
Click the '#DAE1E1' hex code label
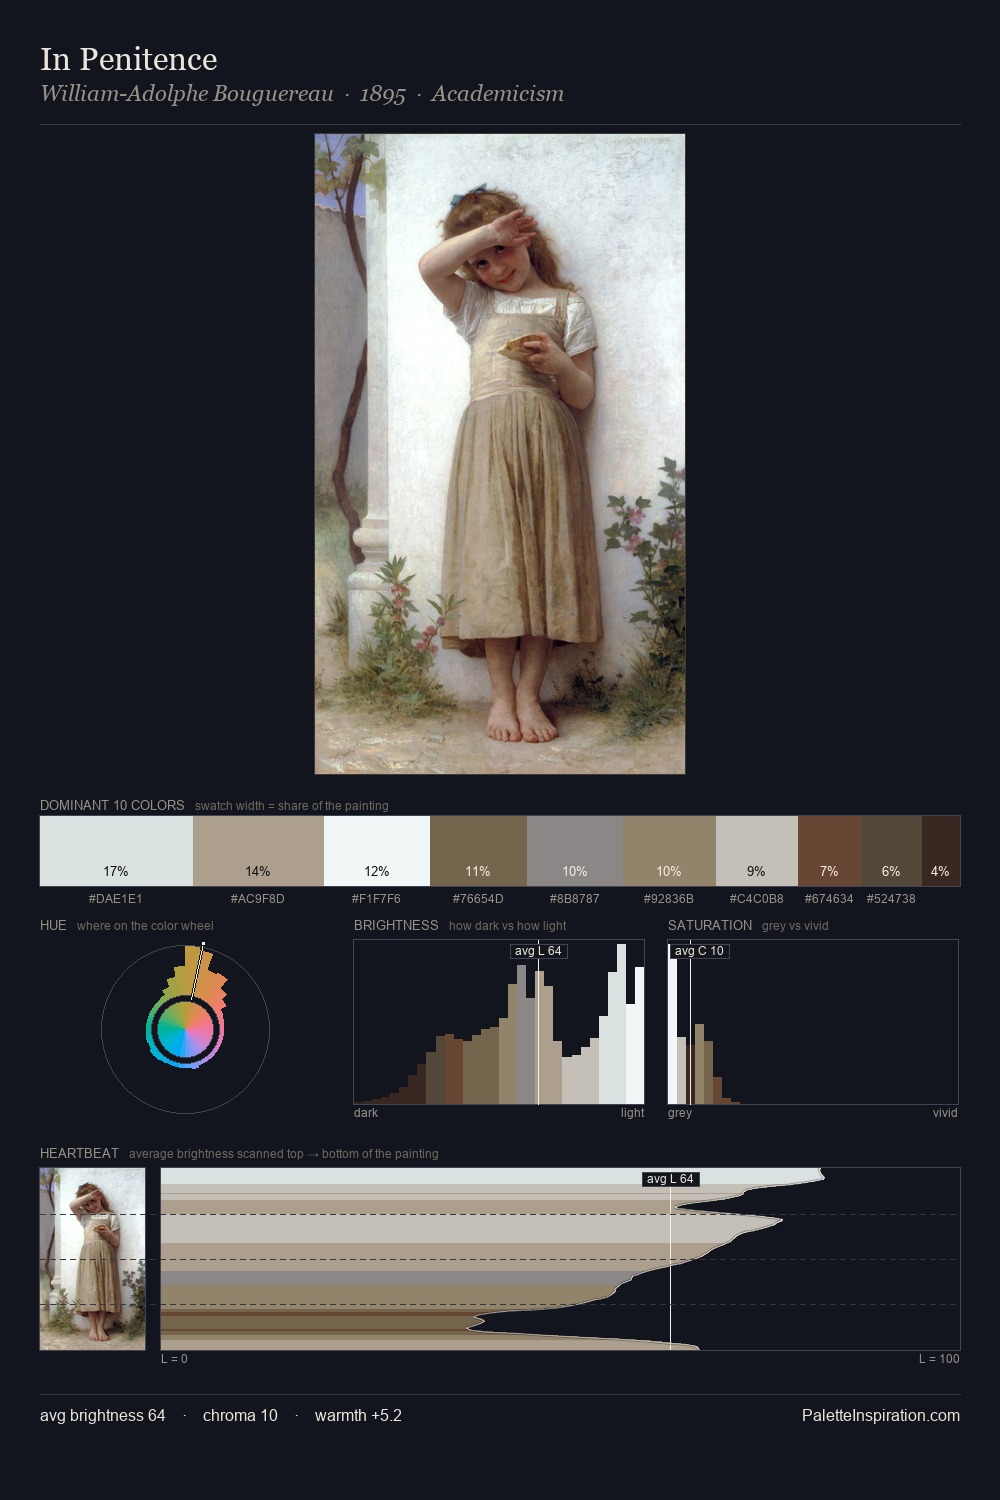tap(116, 898)
